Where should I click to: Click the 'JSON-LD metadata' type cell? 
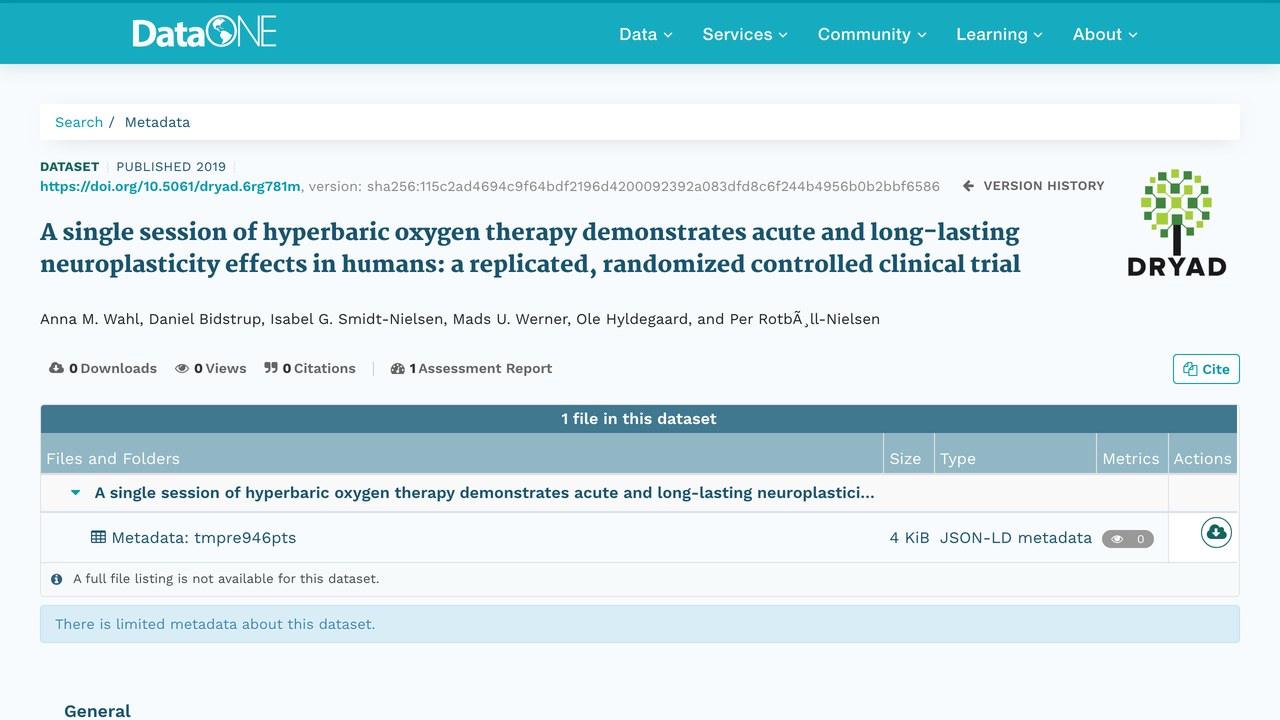(x=1016, y=537)
